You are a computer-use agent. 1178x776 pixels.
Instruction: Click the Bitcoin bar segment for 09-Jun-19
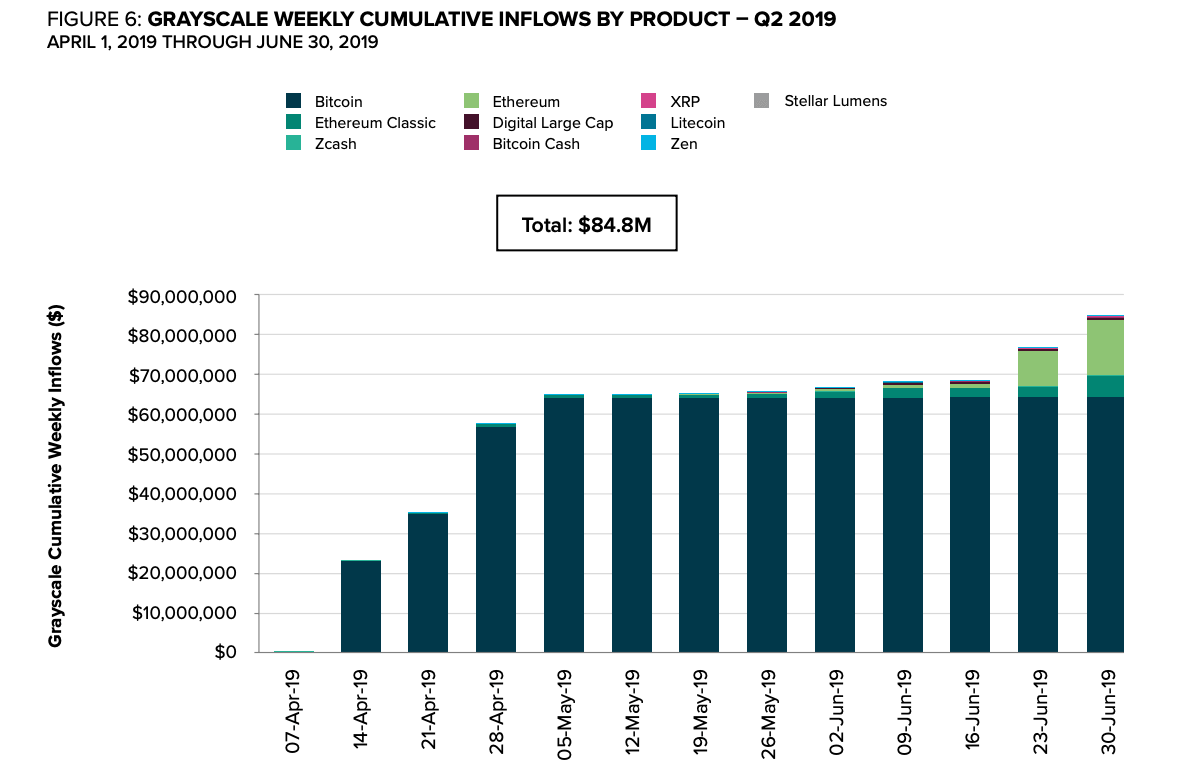click(x=903, y=525)
